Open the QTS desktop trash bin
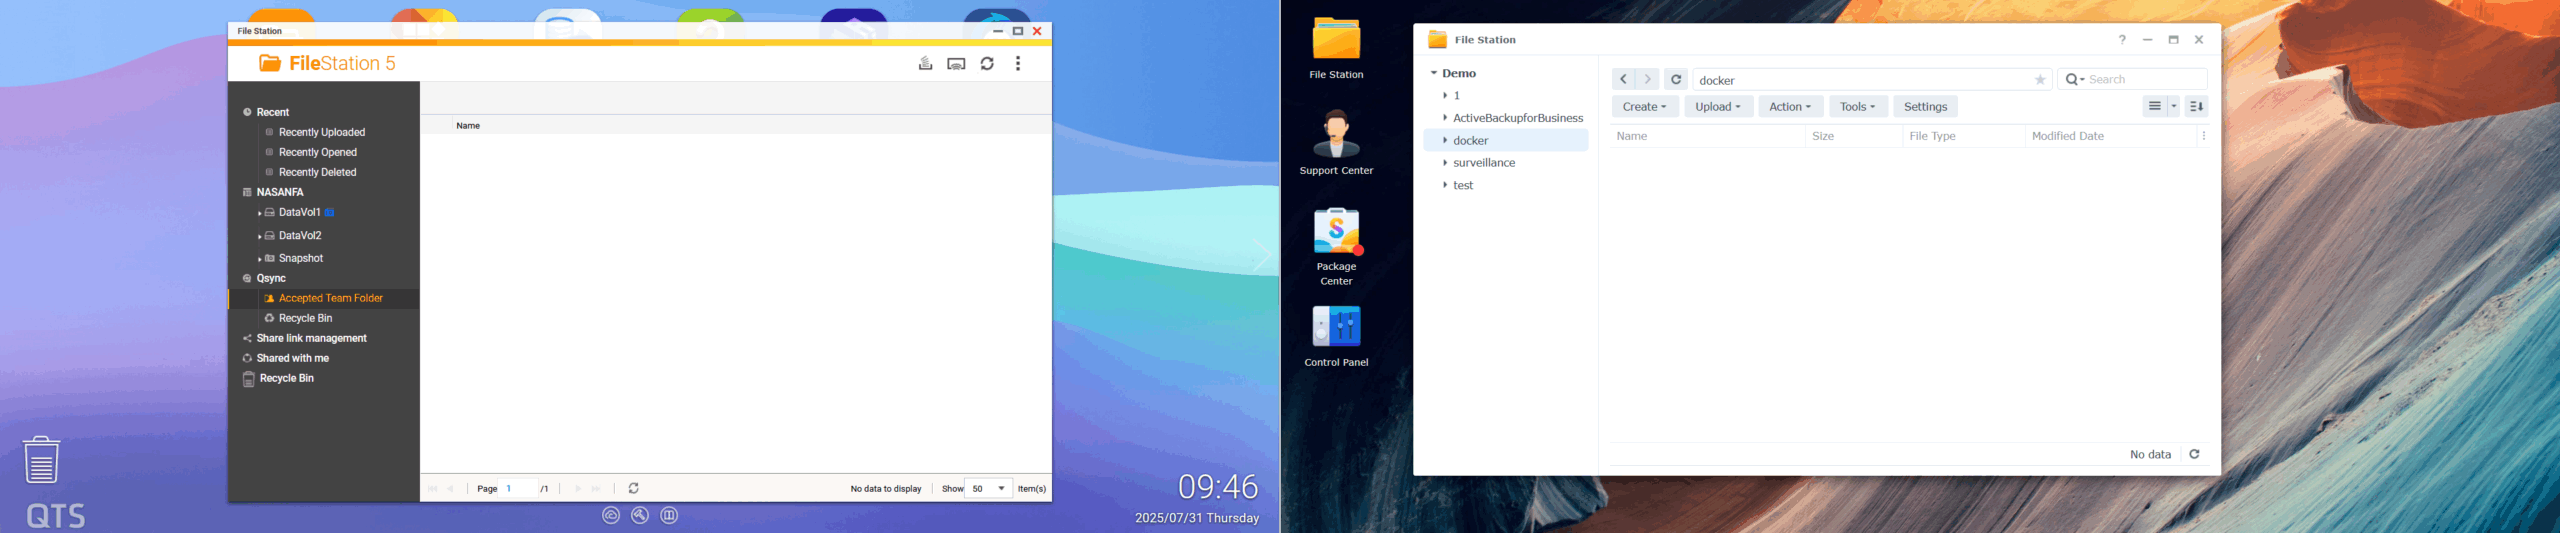Image resolution: width=2560 pixels, height=533 pixels. (x=41, y=459)
